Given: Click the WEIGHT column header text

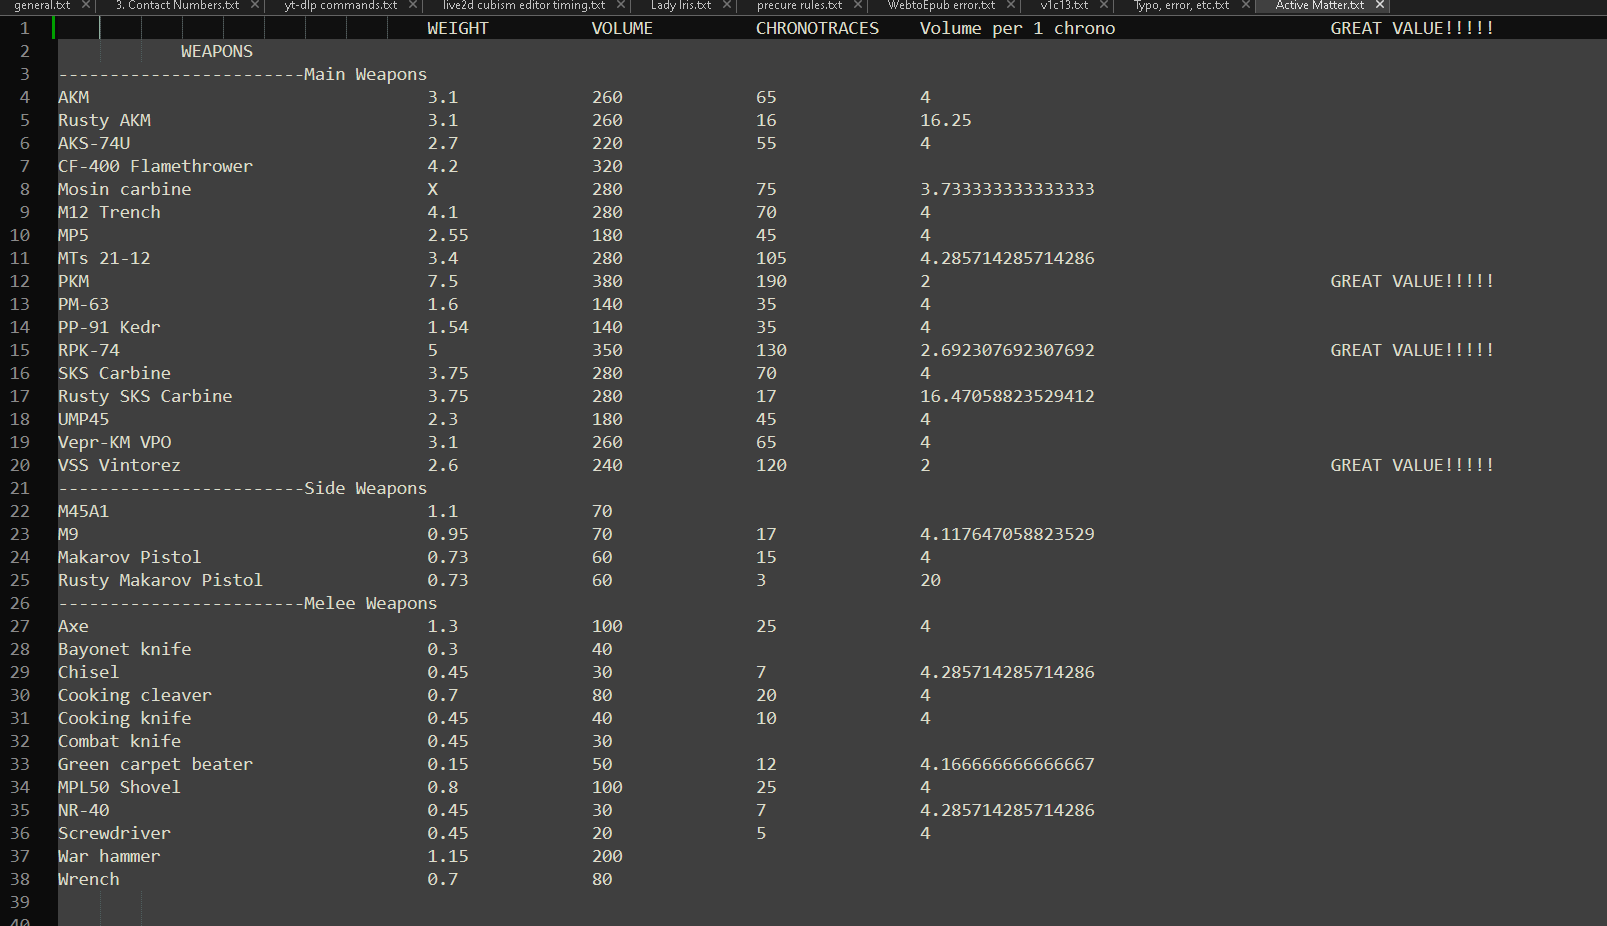Looking at the screenshot, I should point(458,28).
